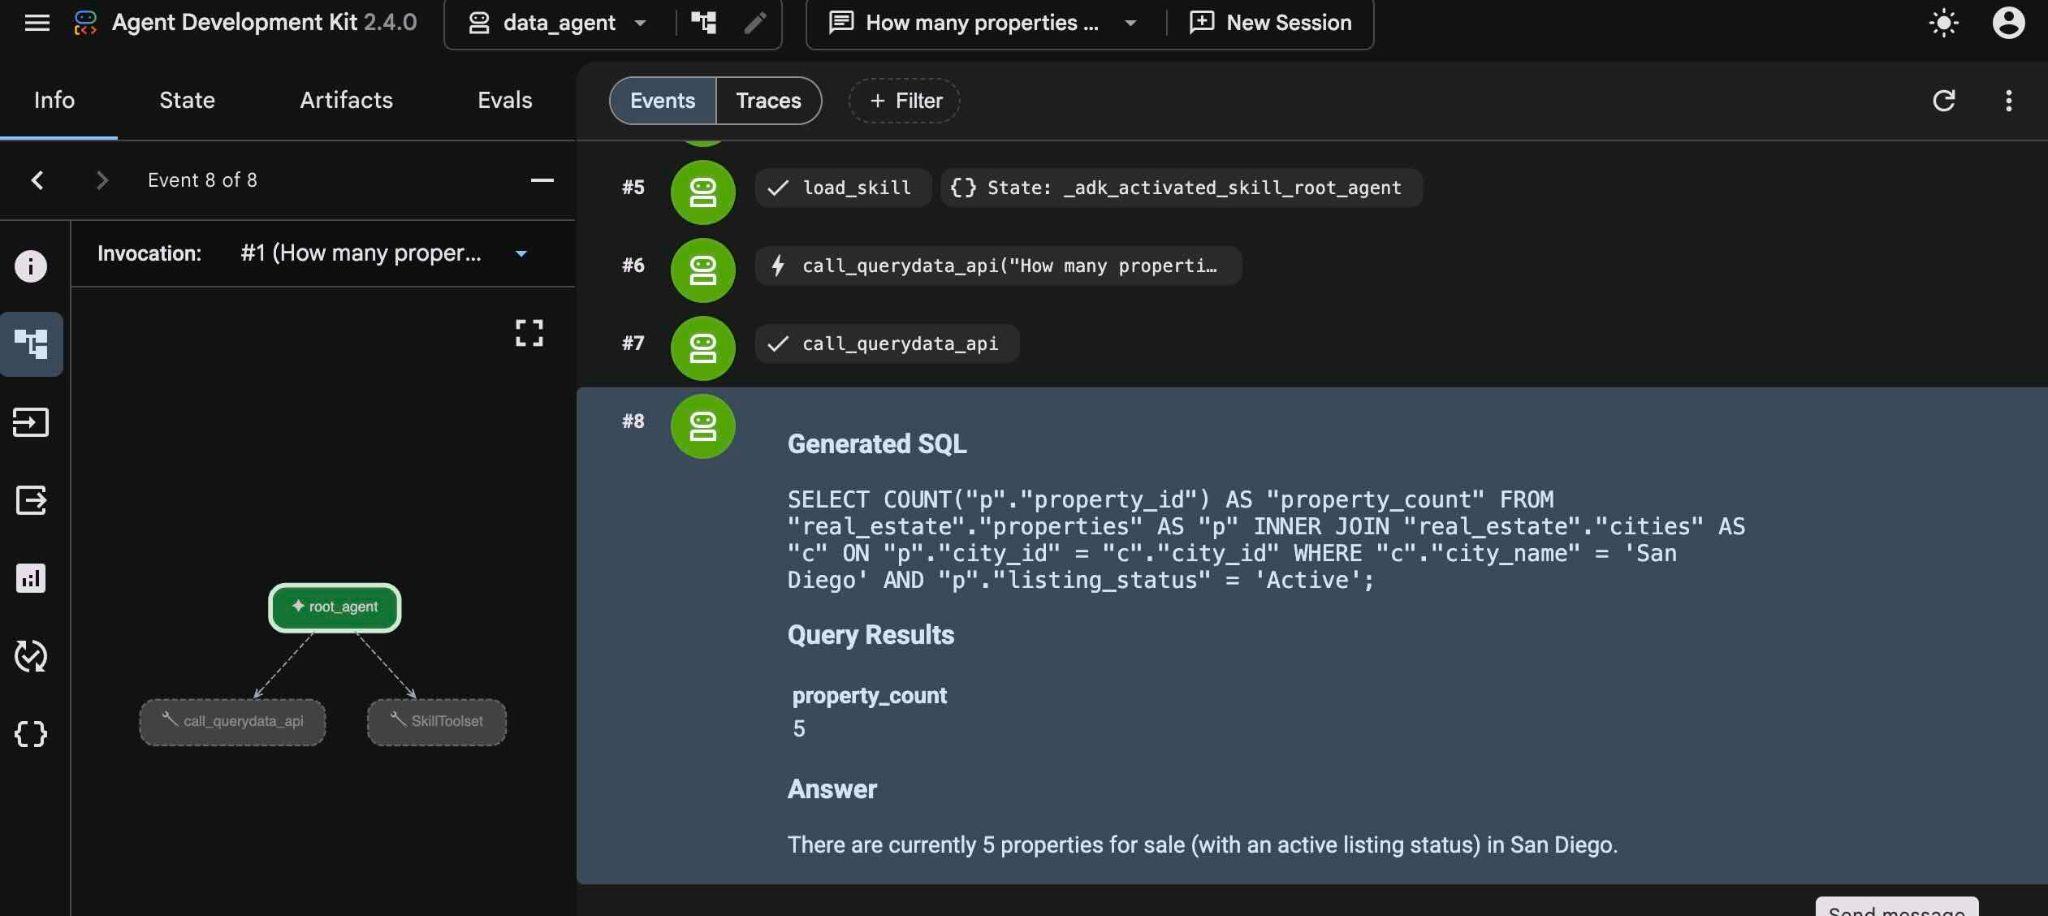
Task: Switch to the Evals tab
Action: pyautogui.click(x=504, y=100)
